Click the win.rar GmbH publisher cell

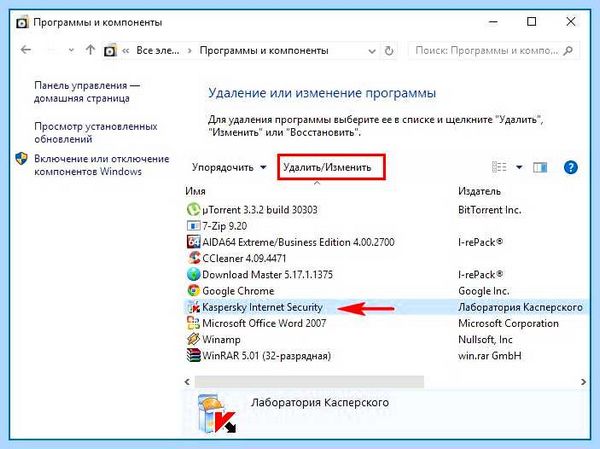point(490,356)
